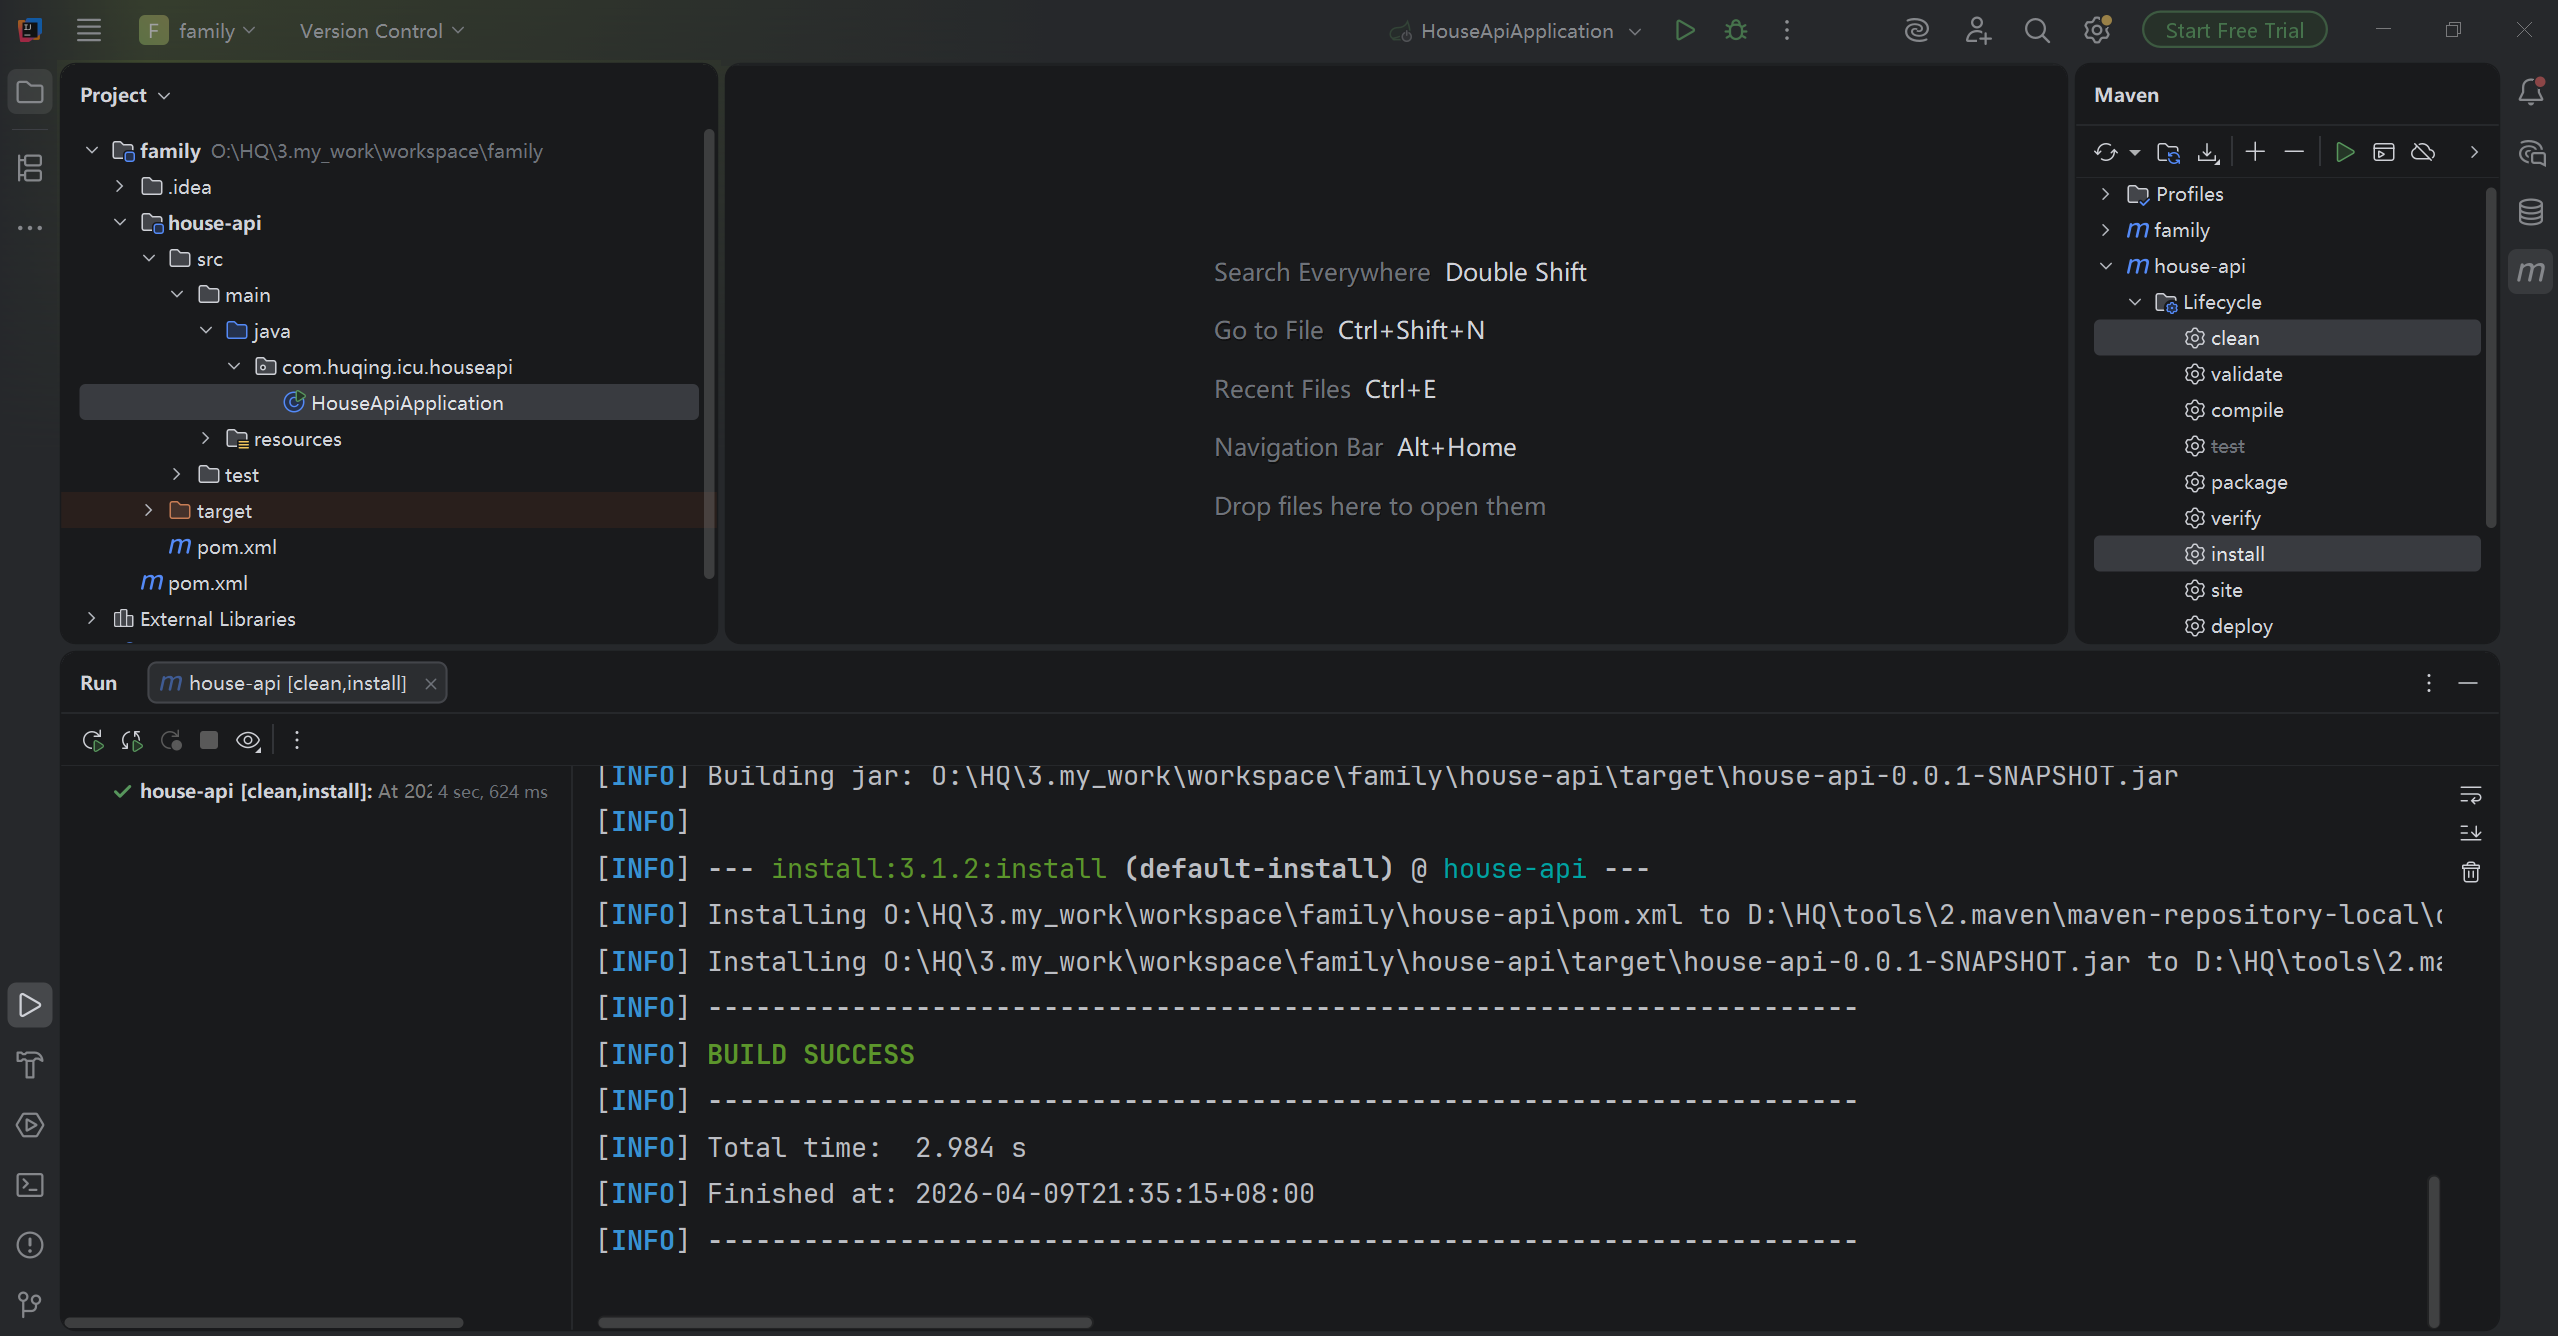Select the package lifecycle goal

2248,482
